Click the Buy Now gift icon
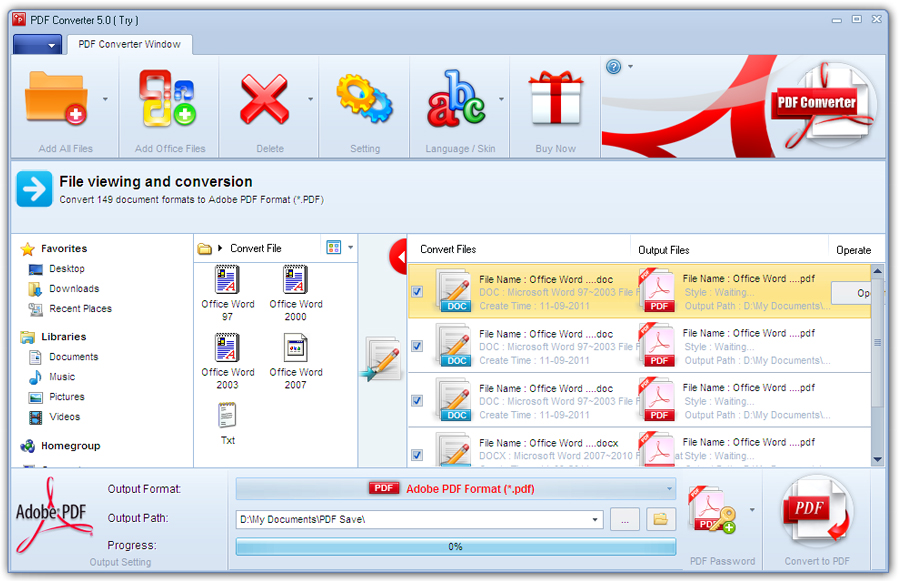Viewport: 900px width, 581px height. click(x=555, y=98)
